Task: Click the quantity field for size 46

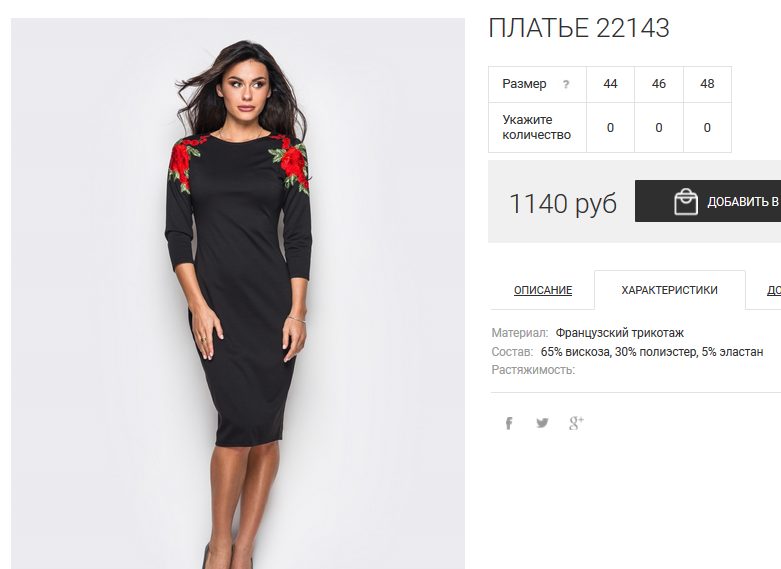Action: pos(658,128)
